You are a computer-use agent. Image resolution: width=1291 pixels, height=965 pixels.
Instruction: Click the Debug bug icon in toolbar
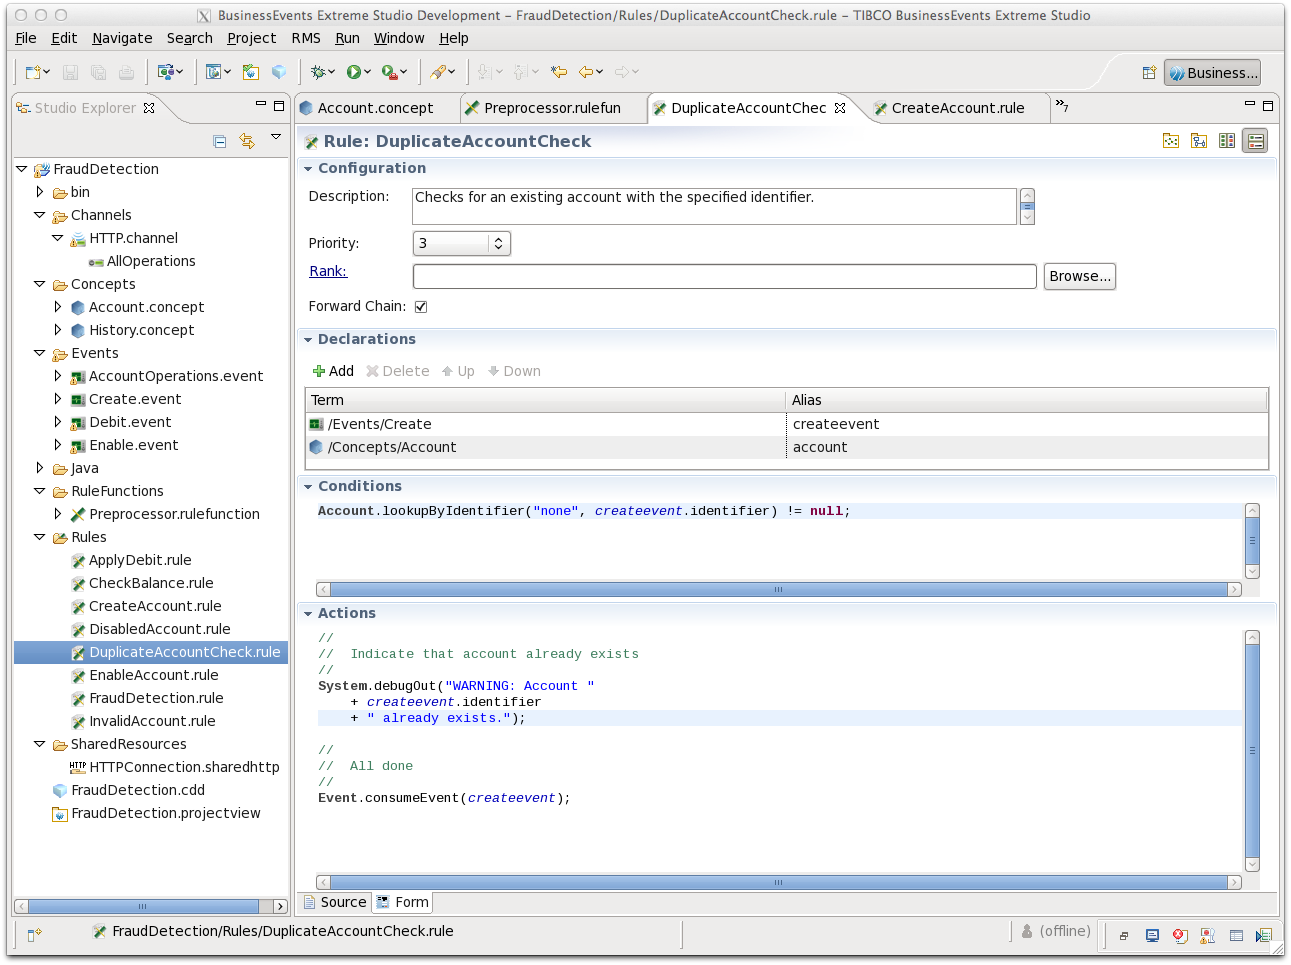click(318, 72)
